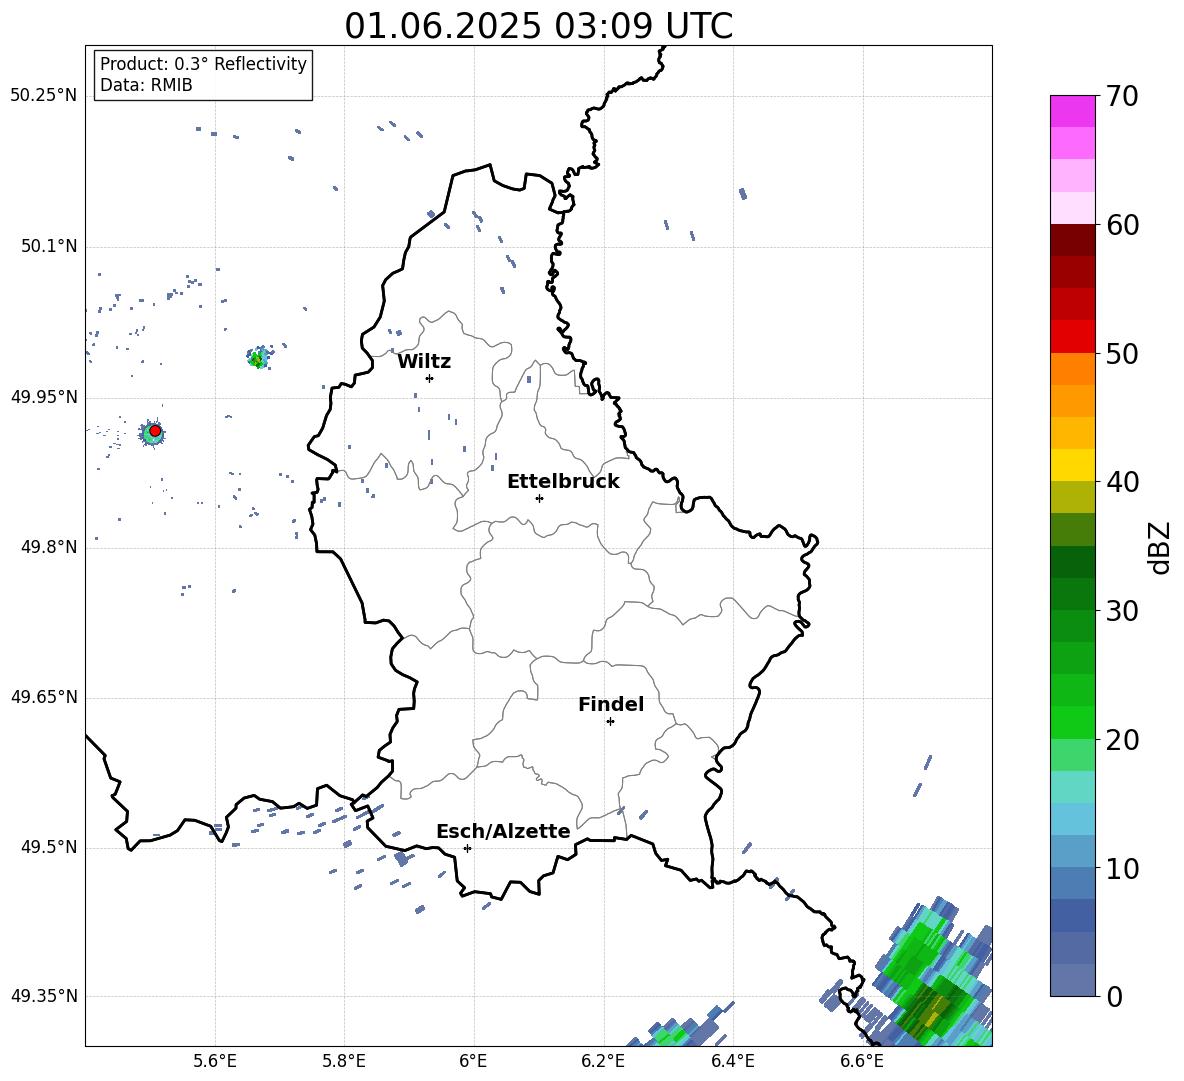Click the Wiltz city label

(424, 362)
